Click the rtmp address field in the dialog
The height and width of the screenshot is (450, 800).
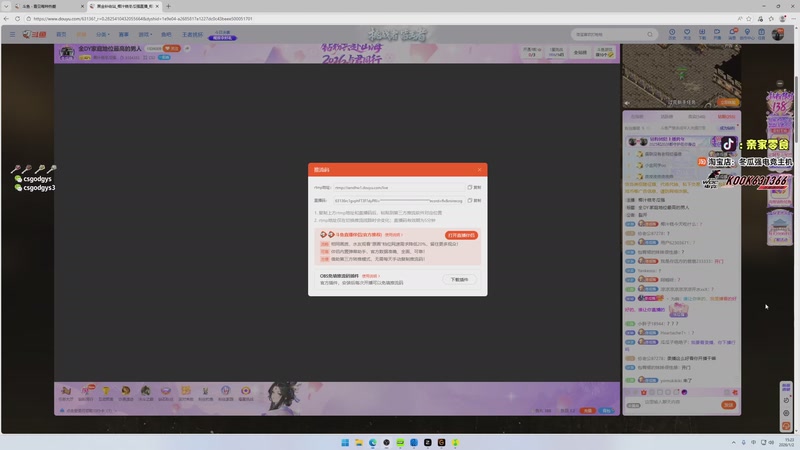click(398, 187)
